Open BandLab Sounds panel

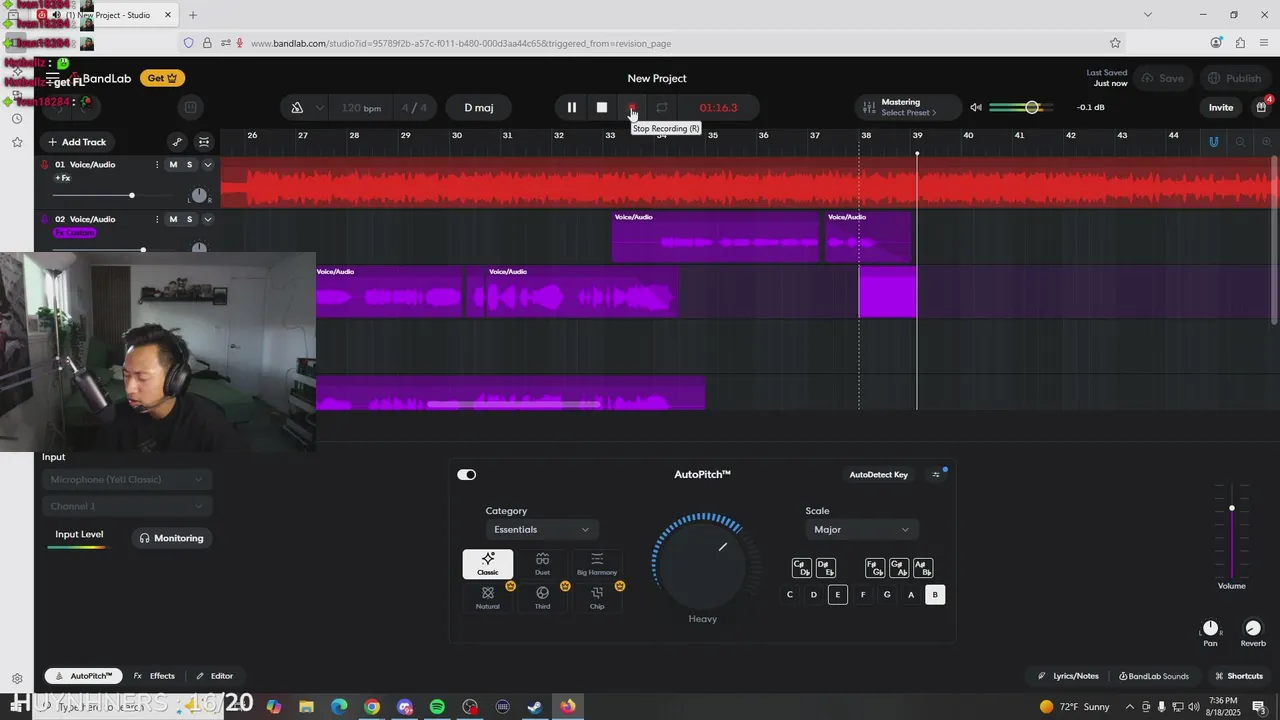pos(1154,676)
